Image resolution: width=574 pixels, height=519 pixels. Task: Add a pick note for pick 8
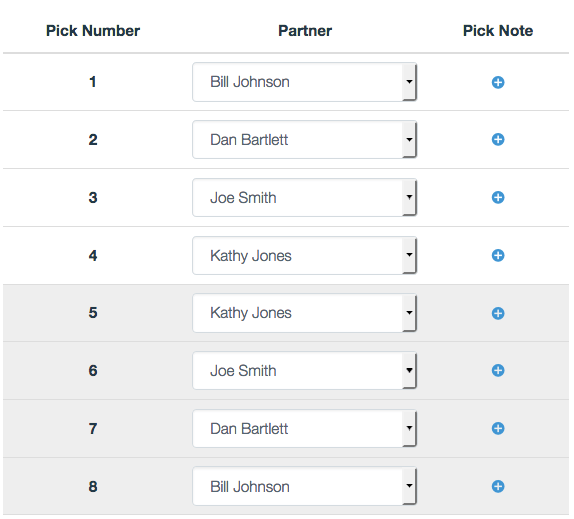pyautogui.click(x=498, y=486)
